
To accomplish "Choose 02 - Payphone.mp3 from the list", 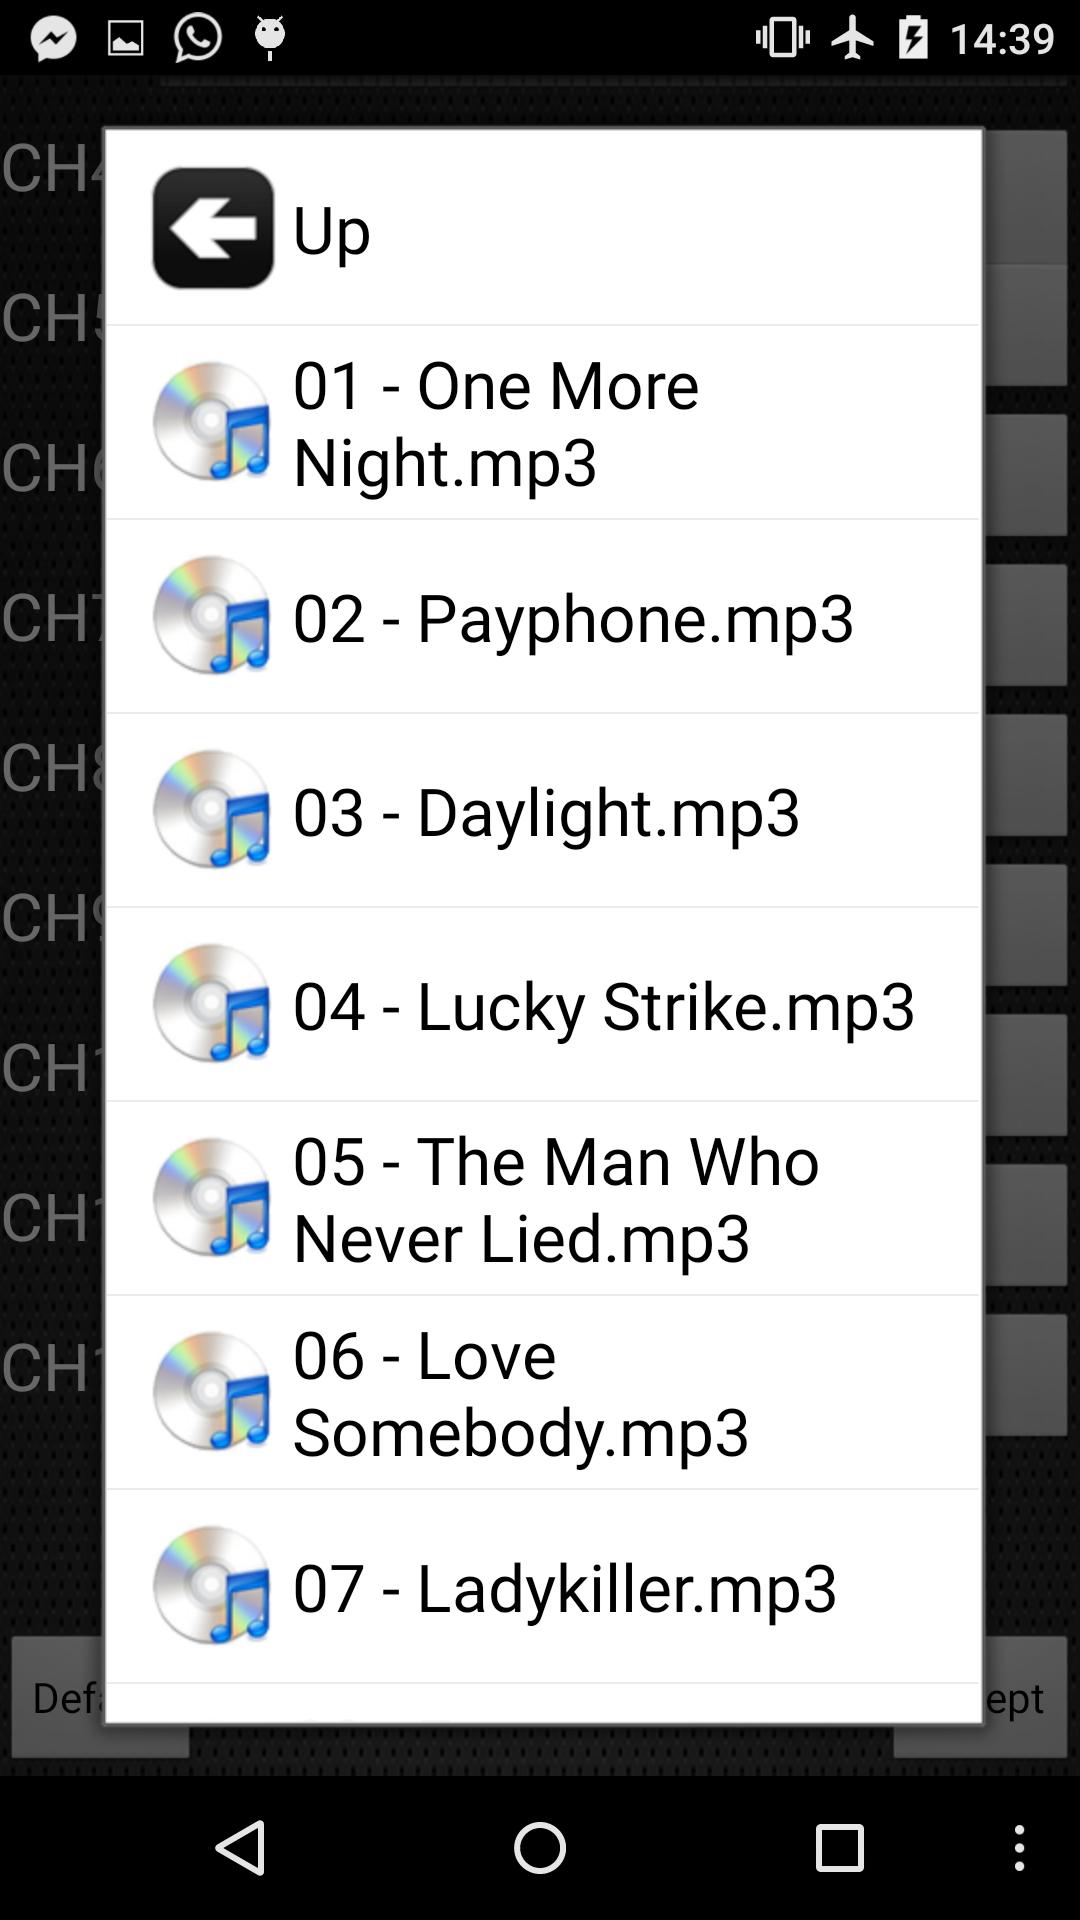I will (x=543, y=616).
